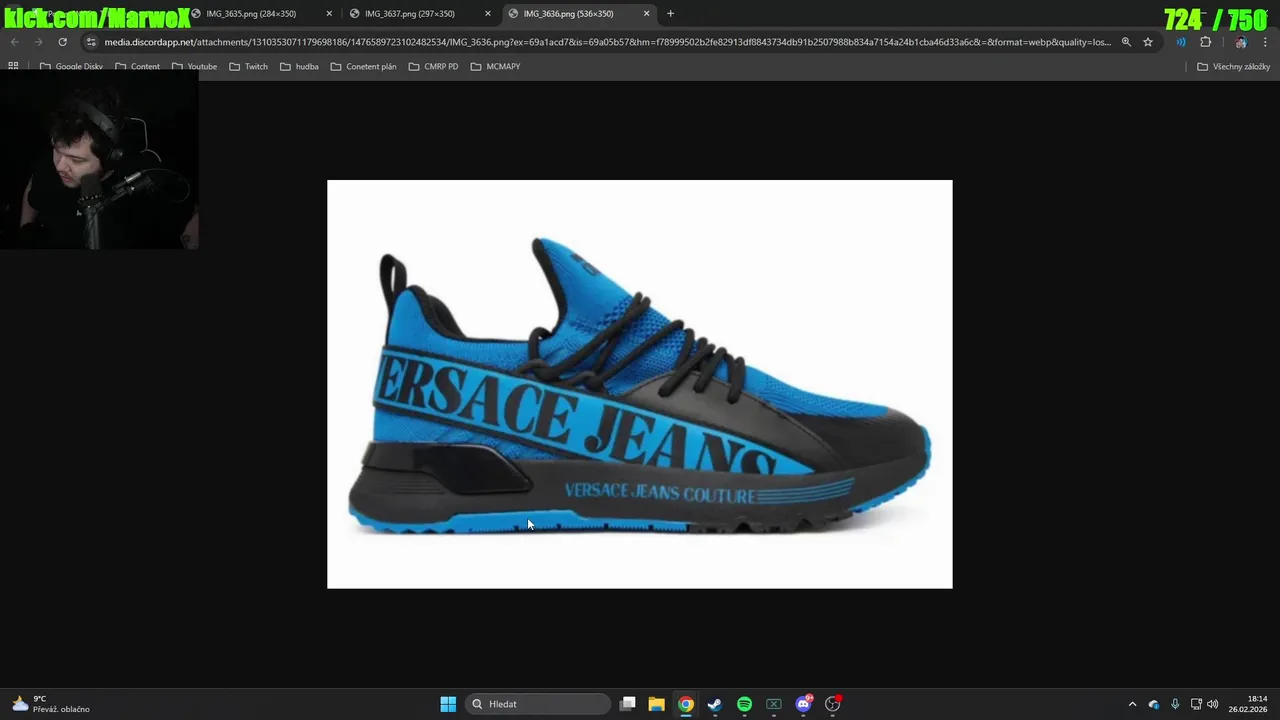Image resolution: width=1280 pixels, height=720 pixels.
Task: Click the Versace Jeans sneaker image
Action: 640,384
